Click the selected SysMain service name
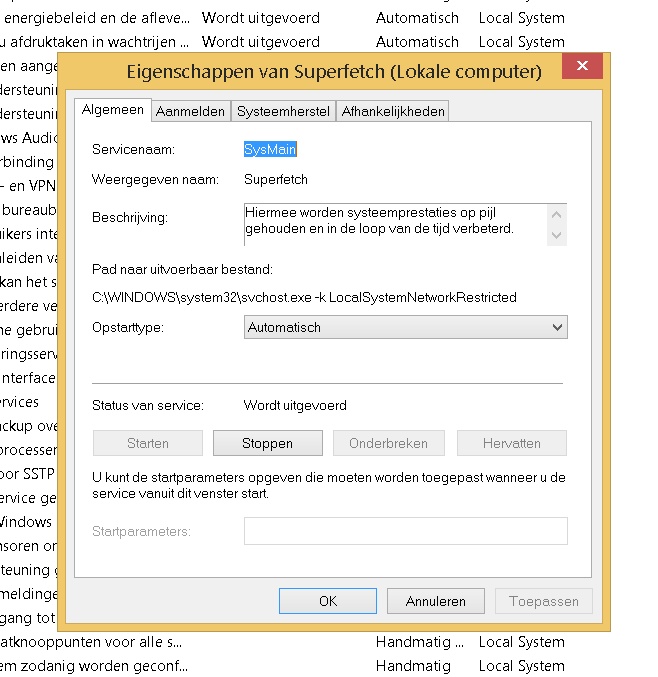The height and width of the screenshot is (677, 658). click(270, 149)
